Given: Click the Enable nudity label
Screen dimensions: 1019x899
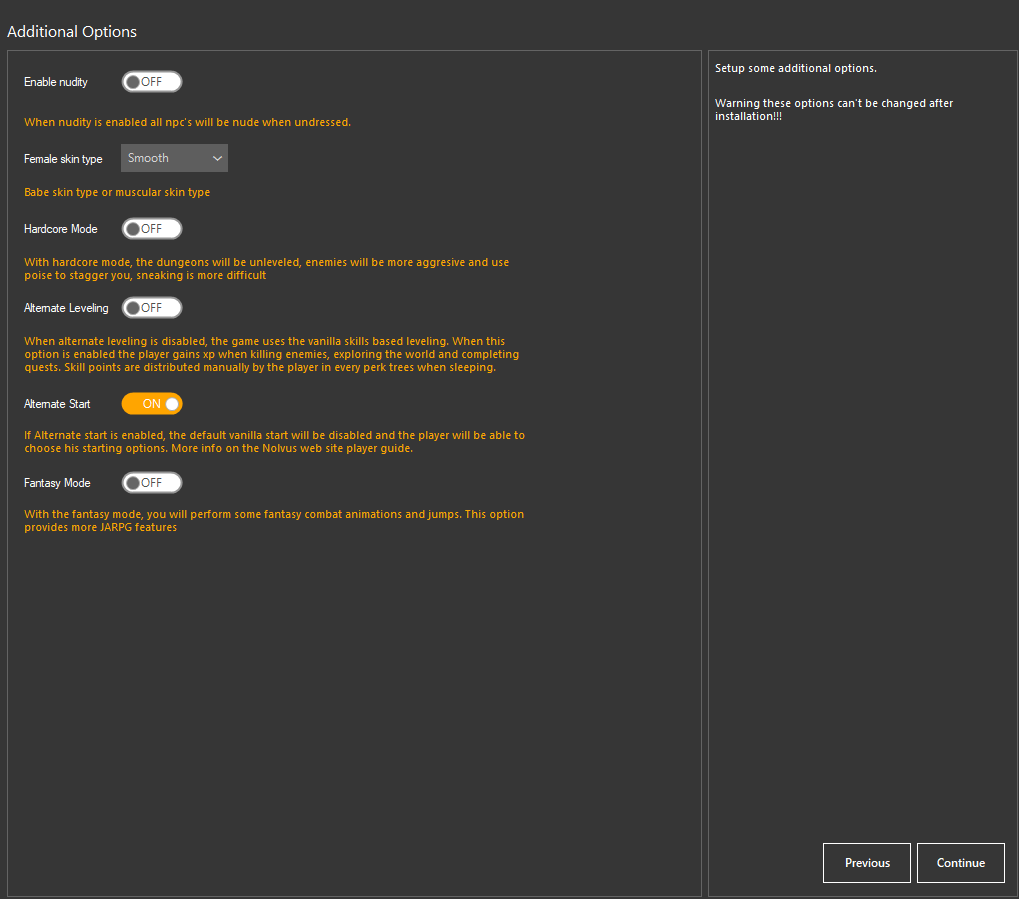Looking at the screenshot, I should click(x=56, y=82).
